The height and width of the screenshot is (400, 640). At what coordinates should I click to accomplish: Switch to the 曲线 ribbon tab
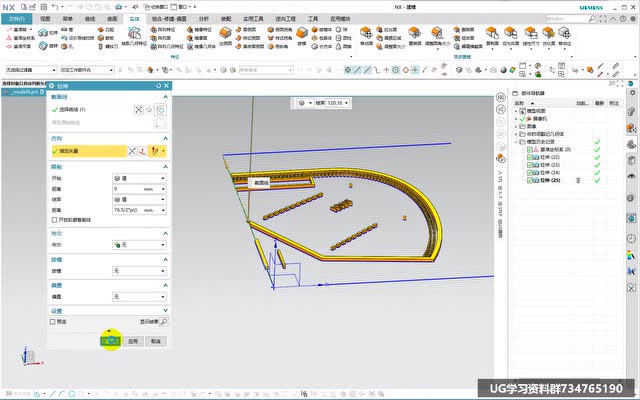tap(91, 18)
